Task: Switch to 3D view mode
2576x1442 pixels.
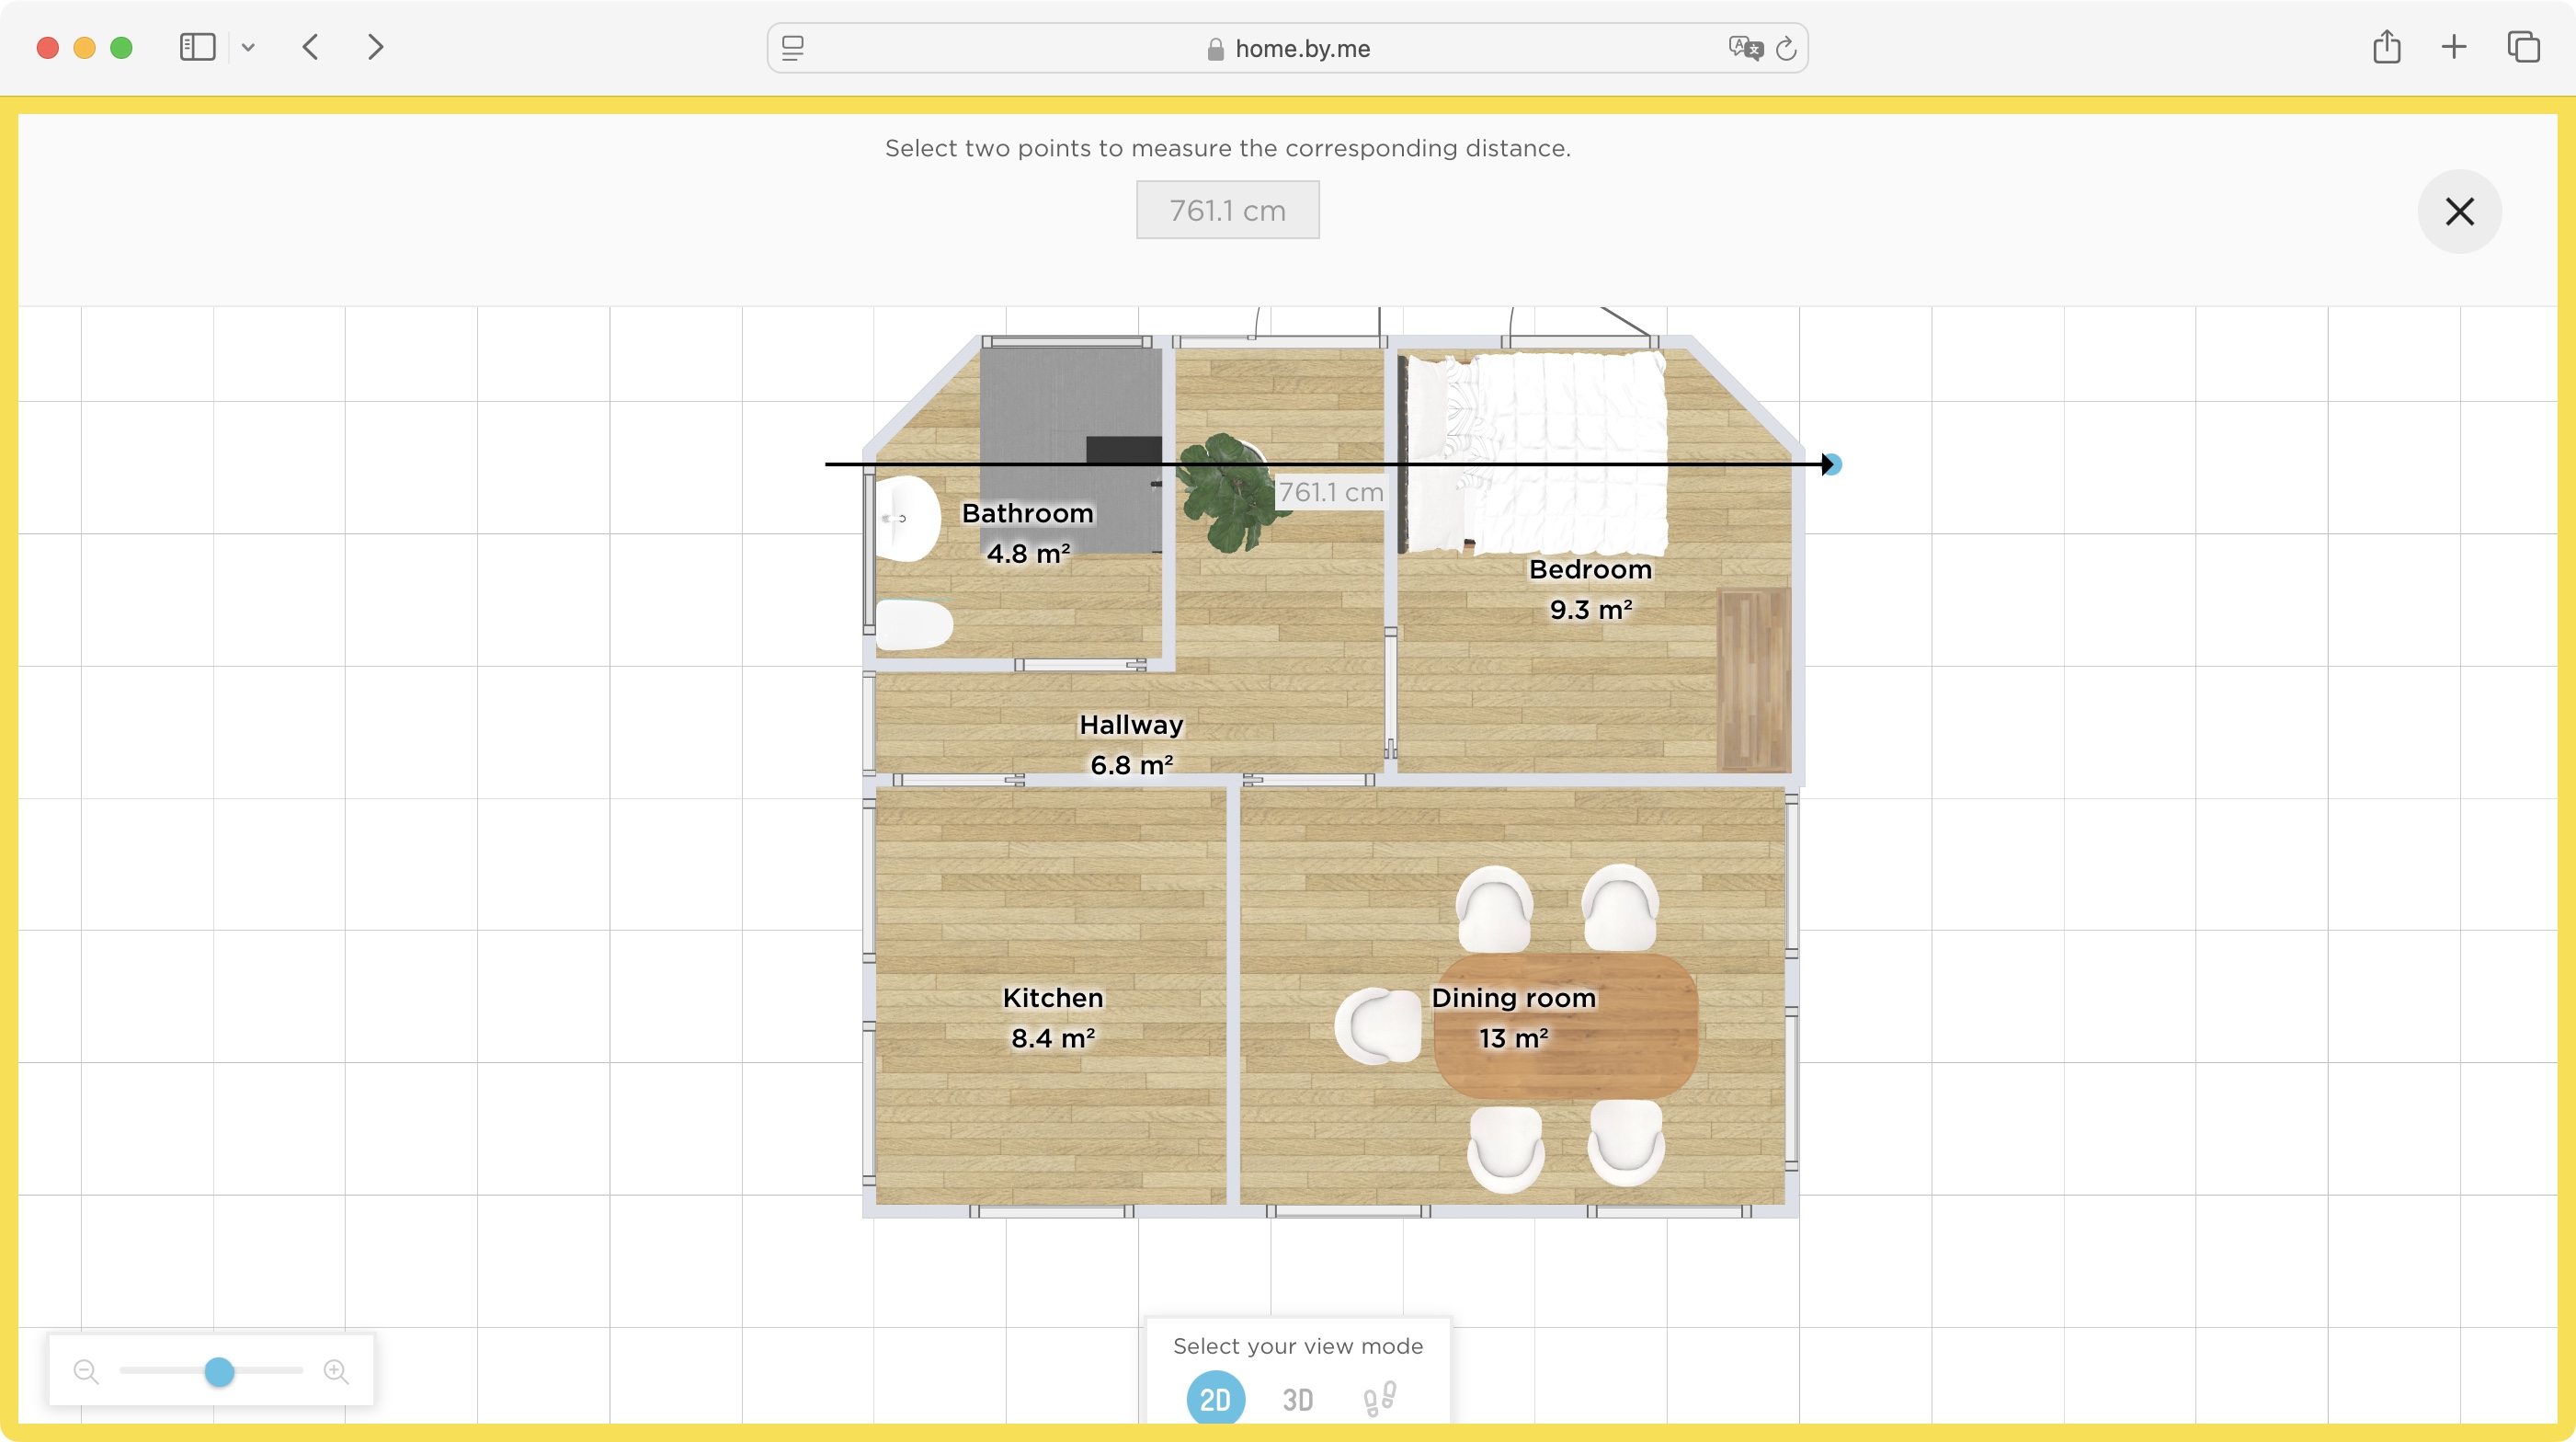Action: pos(1297,1399)
